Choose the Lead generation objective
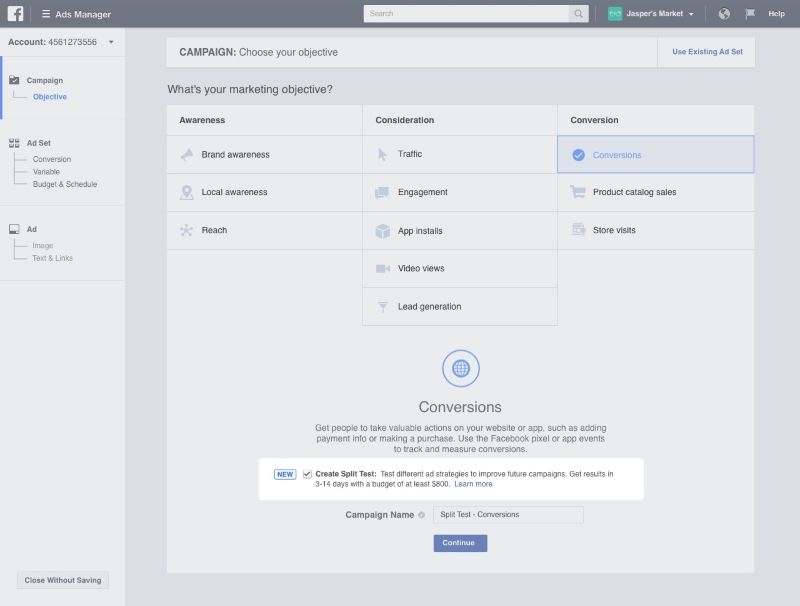The image size is (800, 606). [460, 307]
